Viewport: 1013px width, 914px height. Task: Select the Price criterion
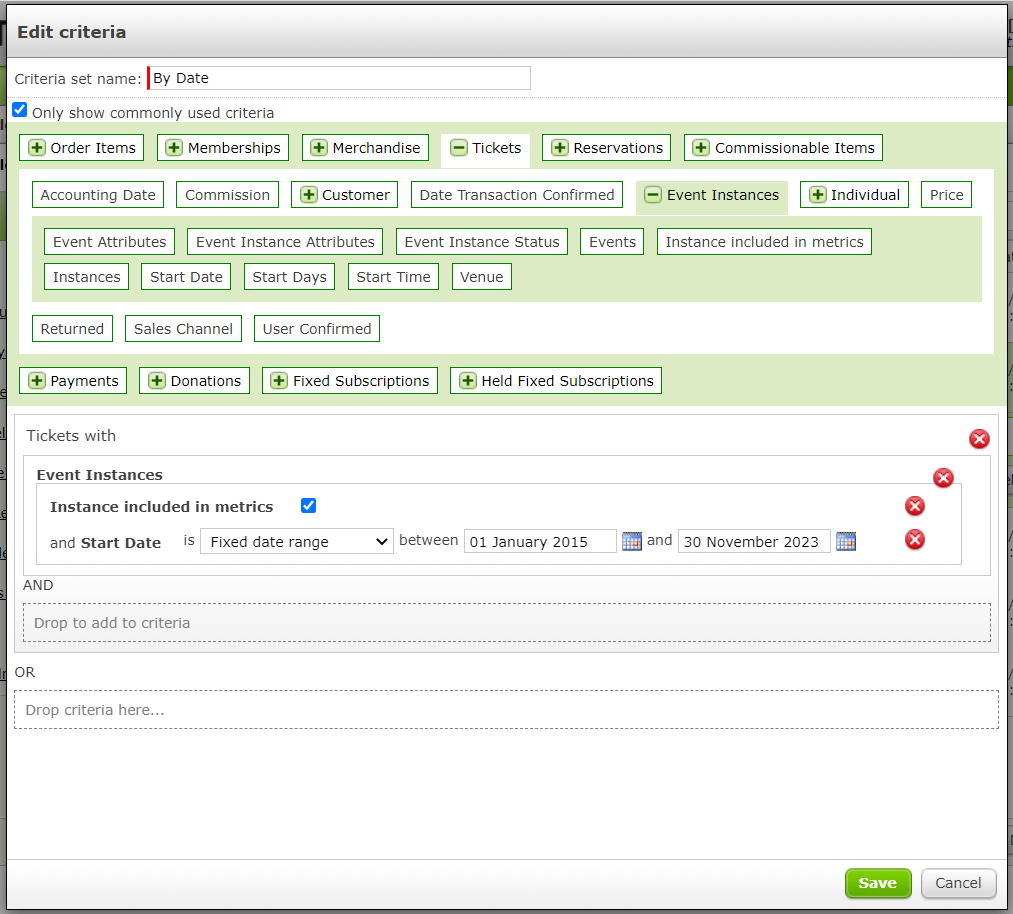(946, 194)
